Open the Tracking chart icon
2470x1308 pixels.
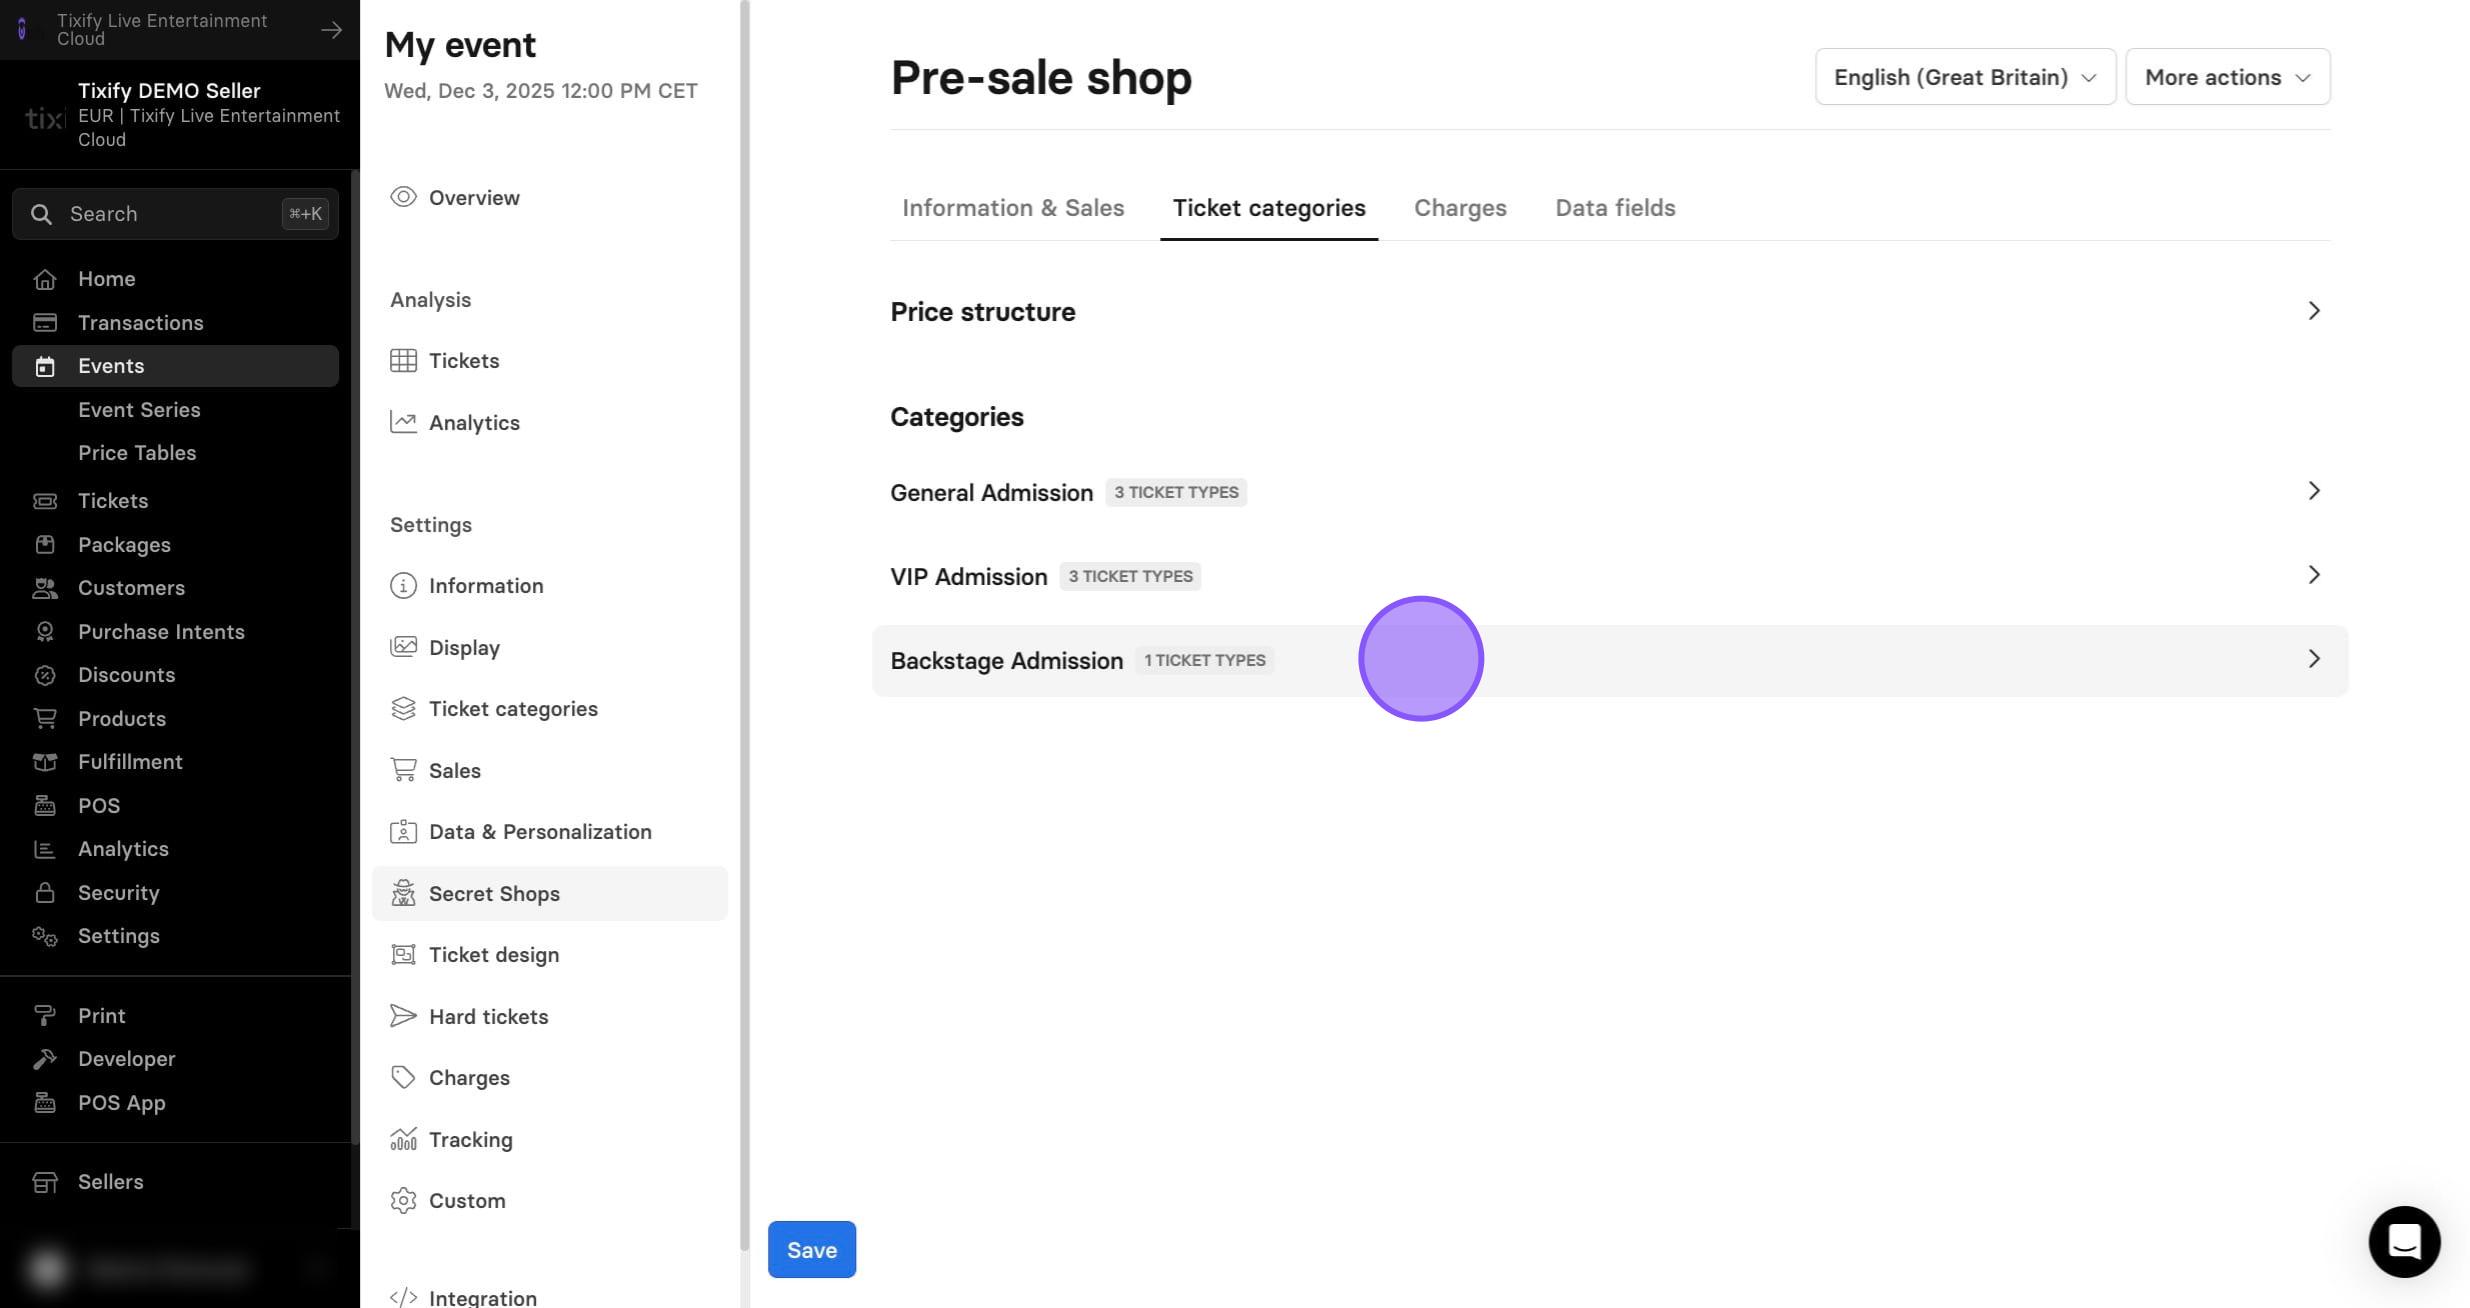coord(403,1139)
